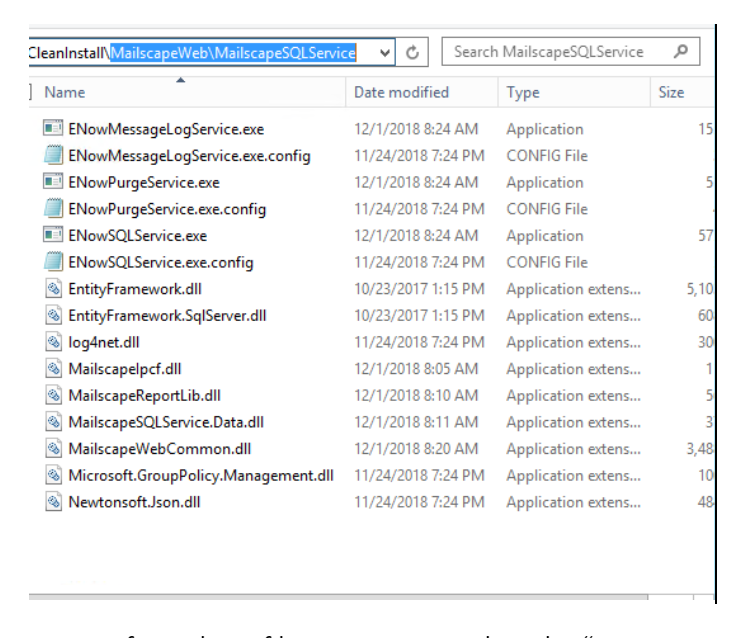Select file name log4net.dll
The image size is (740, 638).
pos(104,343)
